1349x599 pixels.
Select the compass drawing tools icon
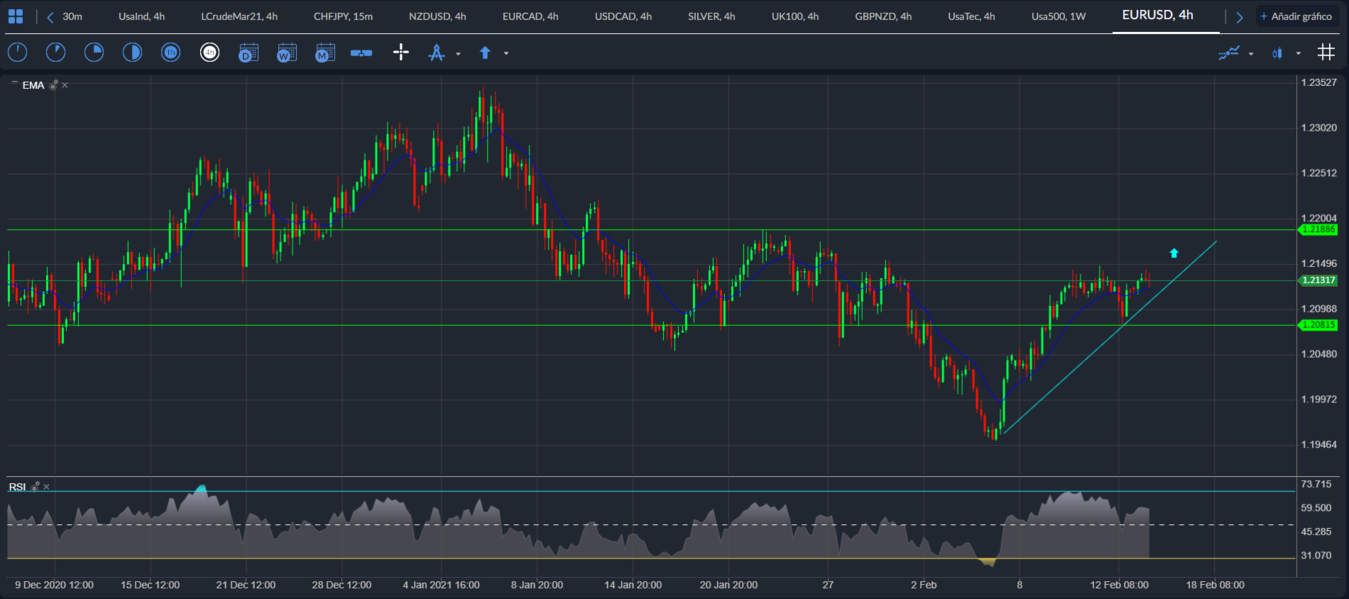coord(436,52)
